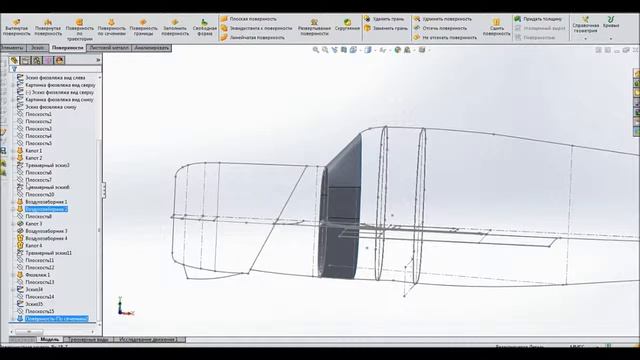Click the Заменить грань (replace face) tool
Viewport: 640px width, 360px height.
click(385, 28)
